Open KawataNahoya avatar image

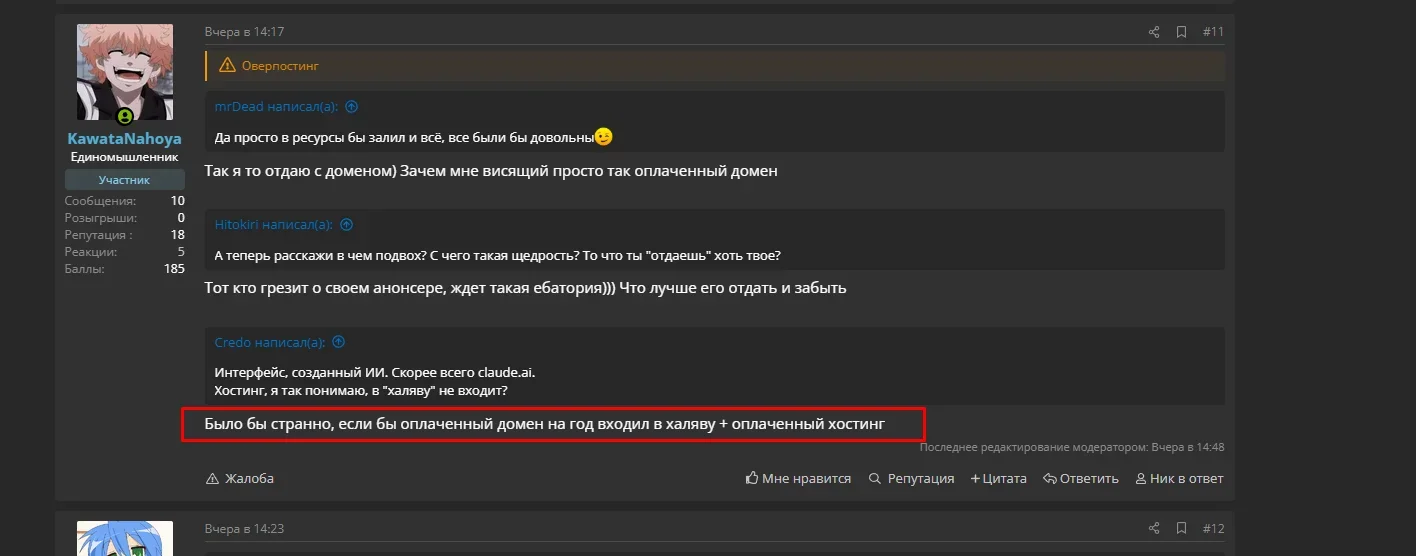[x=125, y=72]
